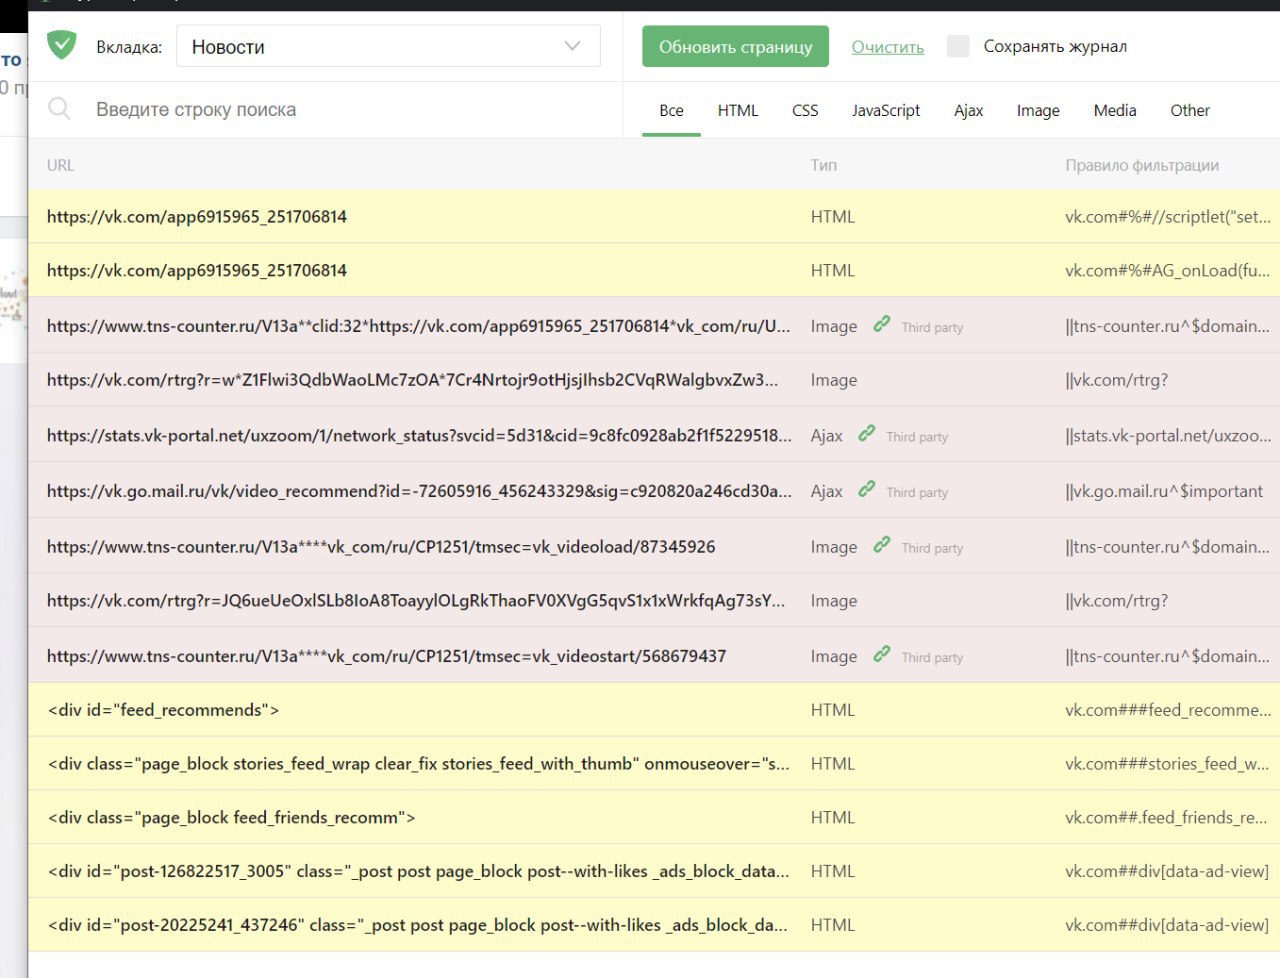Select the stats.vk-portal.net network_status row
The image size is (1280, 978).
[x=654, y=435]
